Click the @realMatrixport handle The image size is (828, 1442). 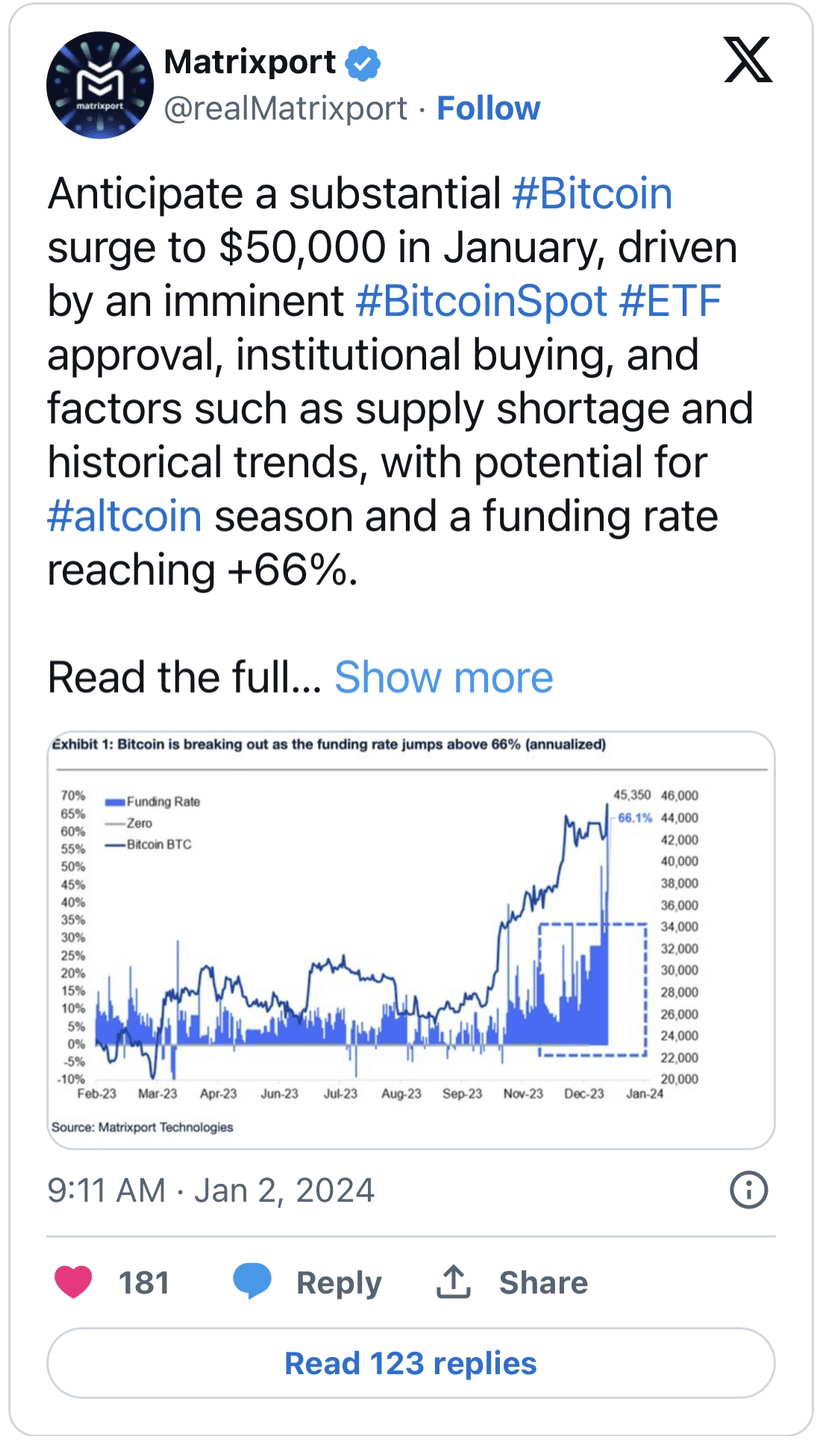click(x=285, y=108)
